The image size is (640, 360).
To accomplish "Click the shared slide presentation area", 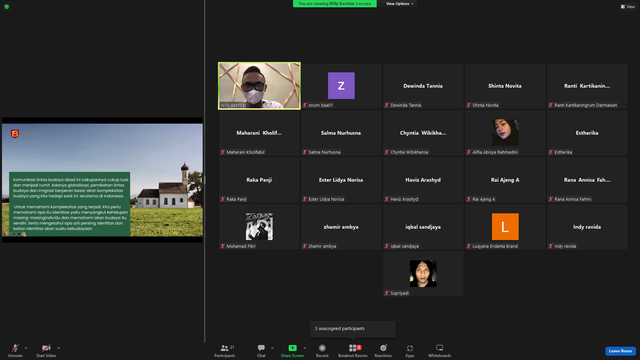I will pos(102,180).
